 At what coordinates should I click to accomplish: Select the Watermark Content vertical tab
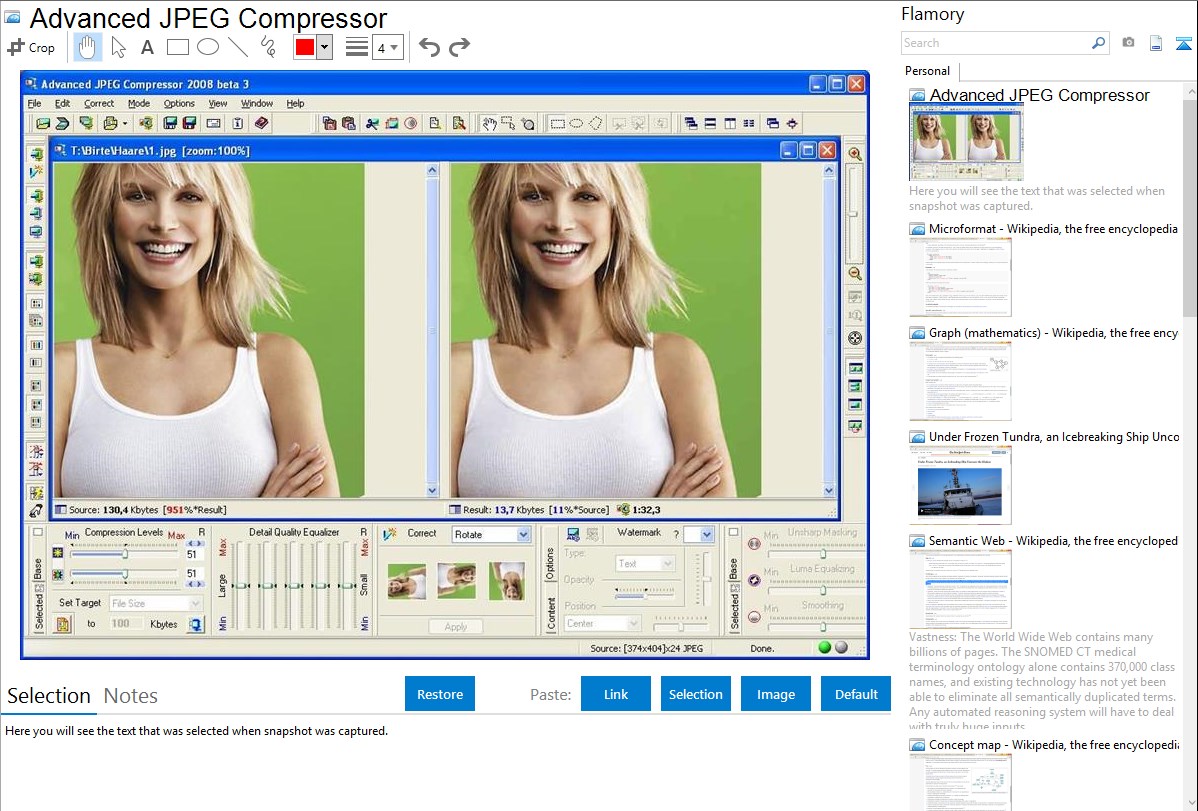(551, 614)
